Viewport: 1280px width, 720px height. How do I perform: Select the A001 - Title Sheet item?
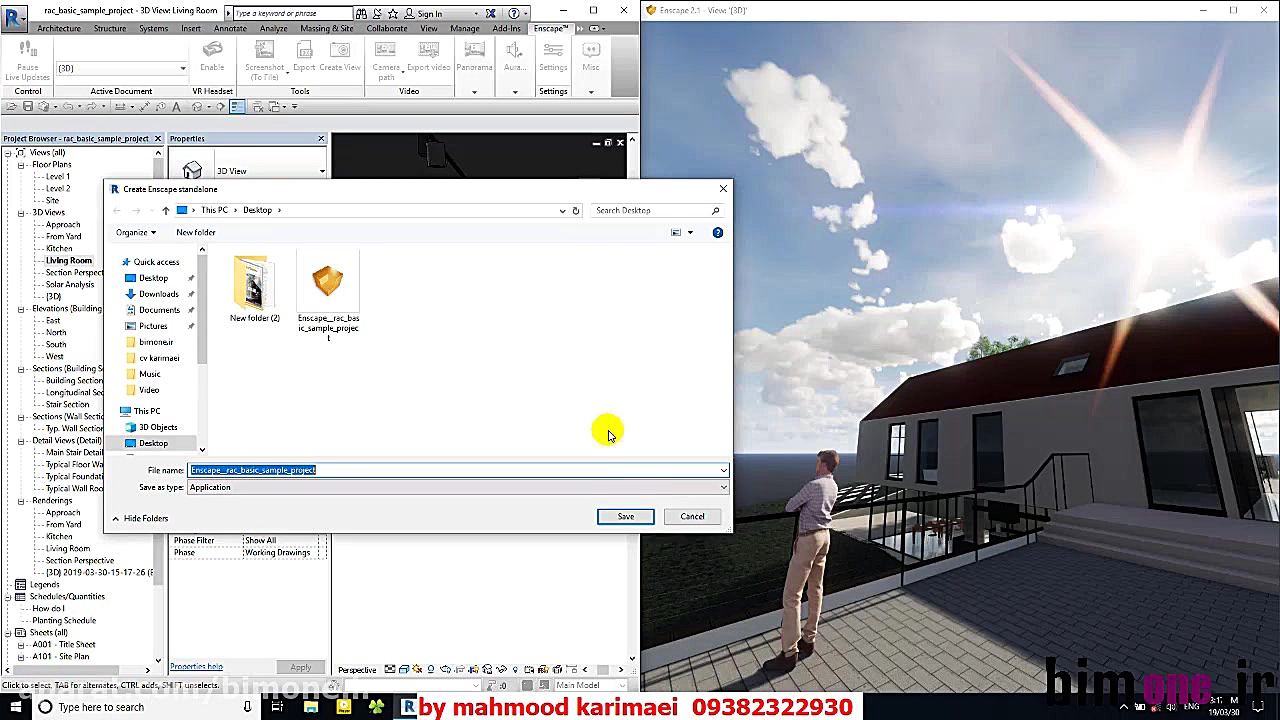point(64,644)
